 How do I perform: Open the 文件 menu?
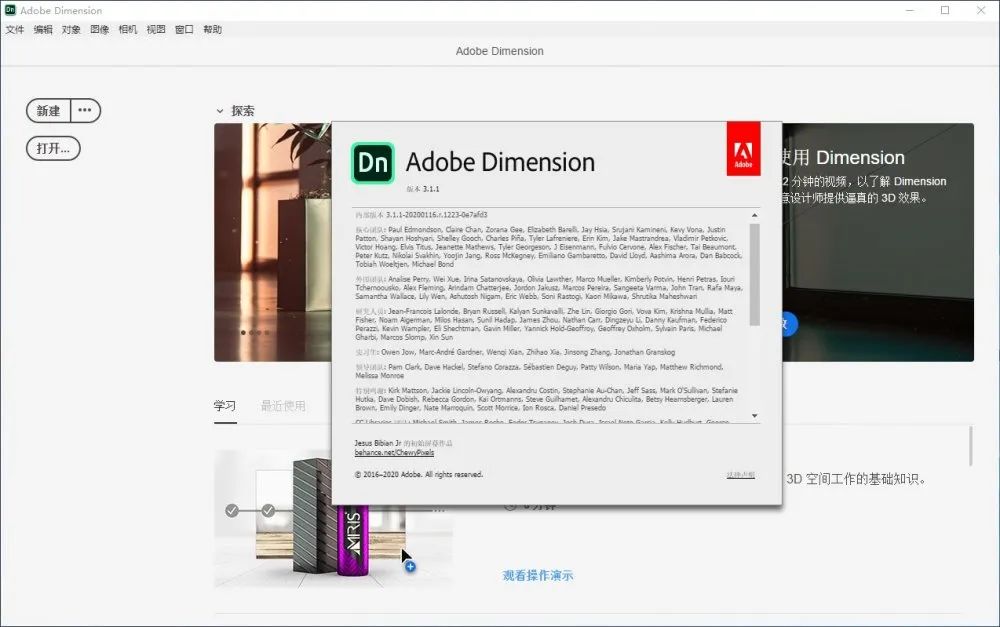tap(15, 29)
